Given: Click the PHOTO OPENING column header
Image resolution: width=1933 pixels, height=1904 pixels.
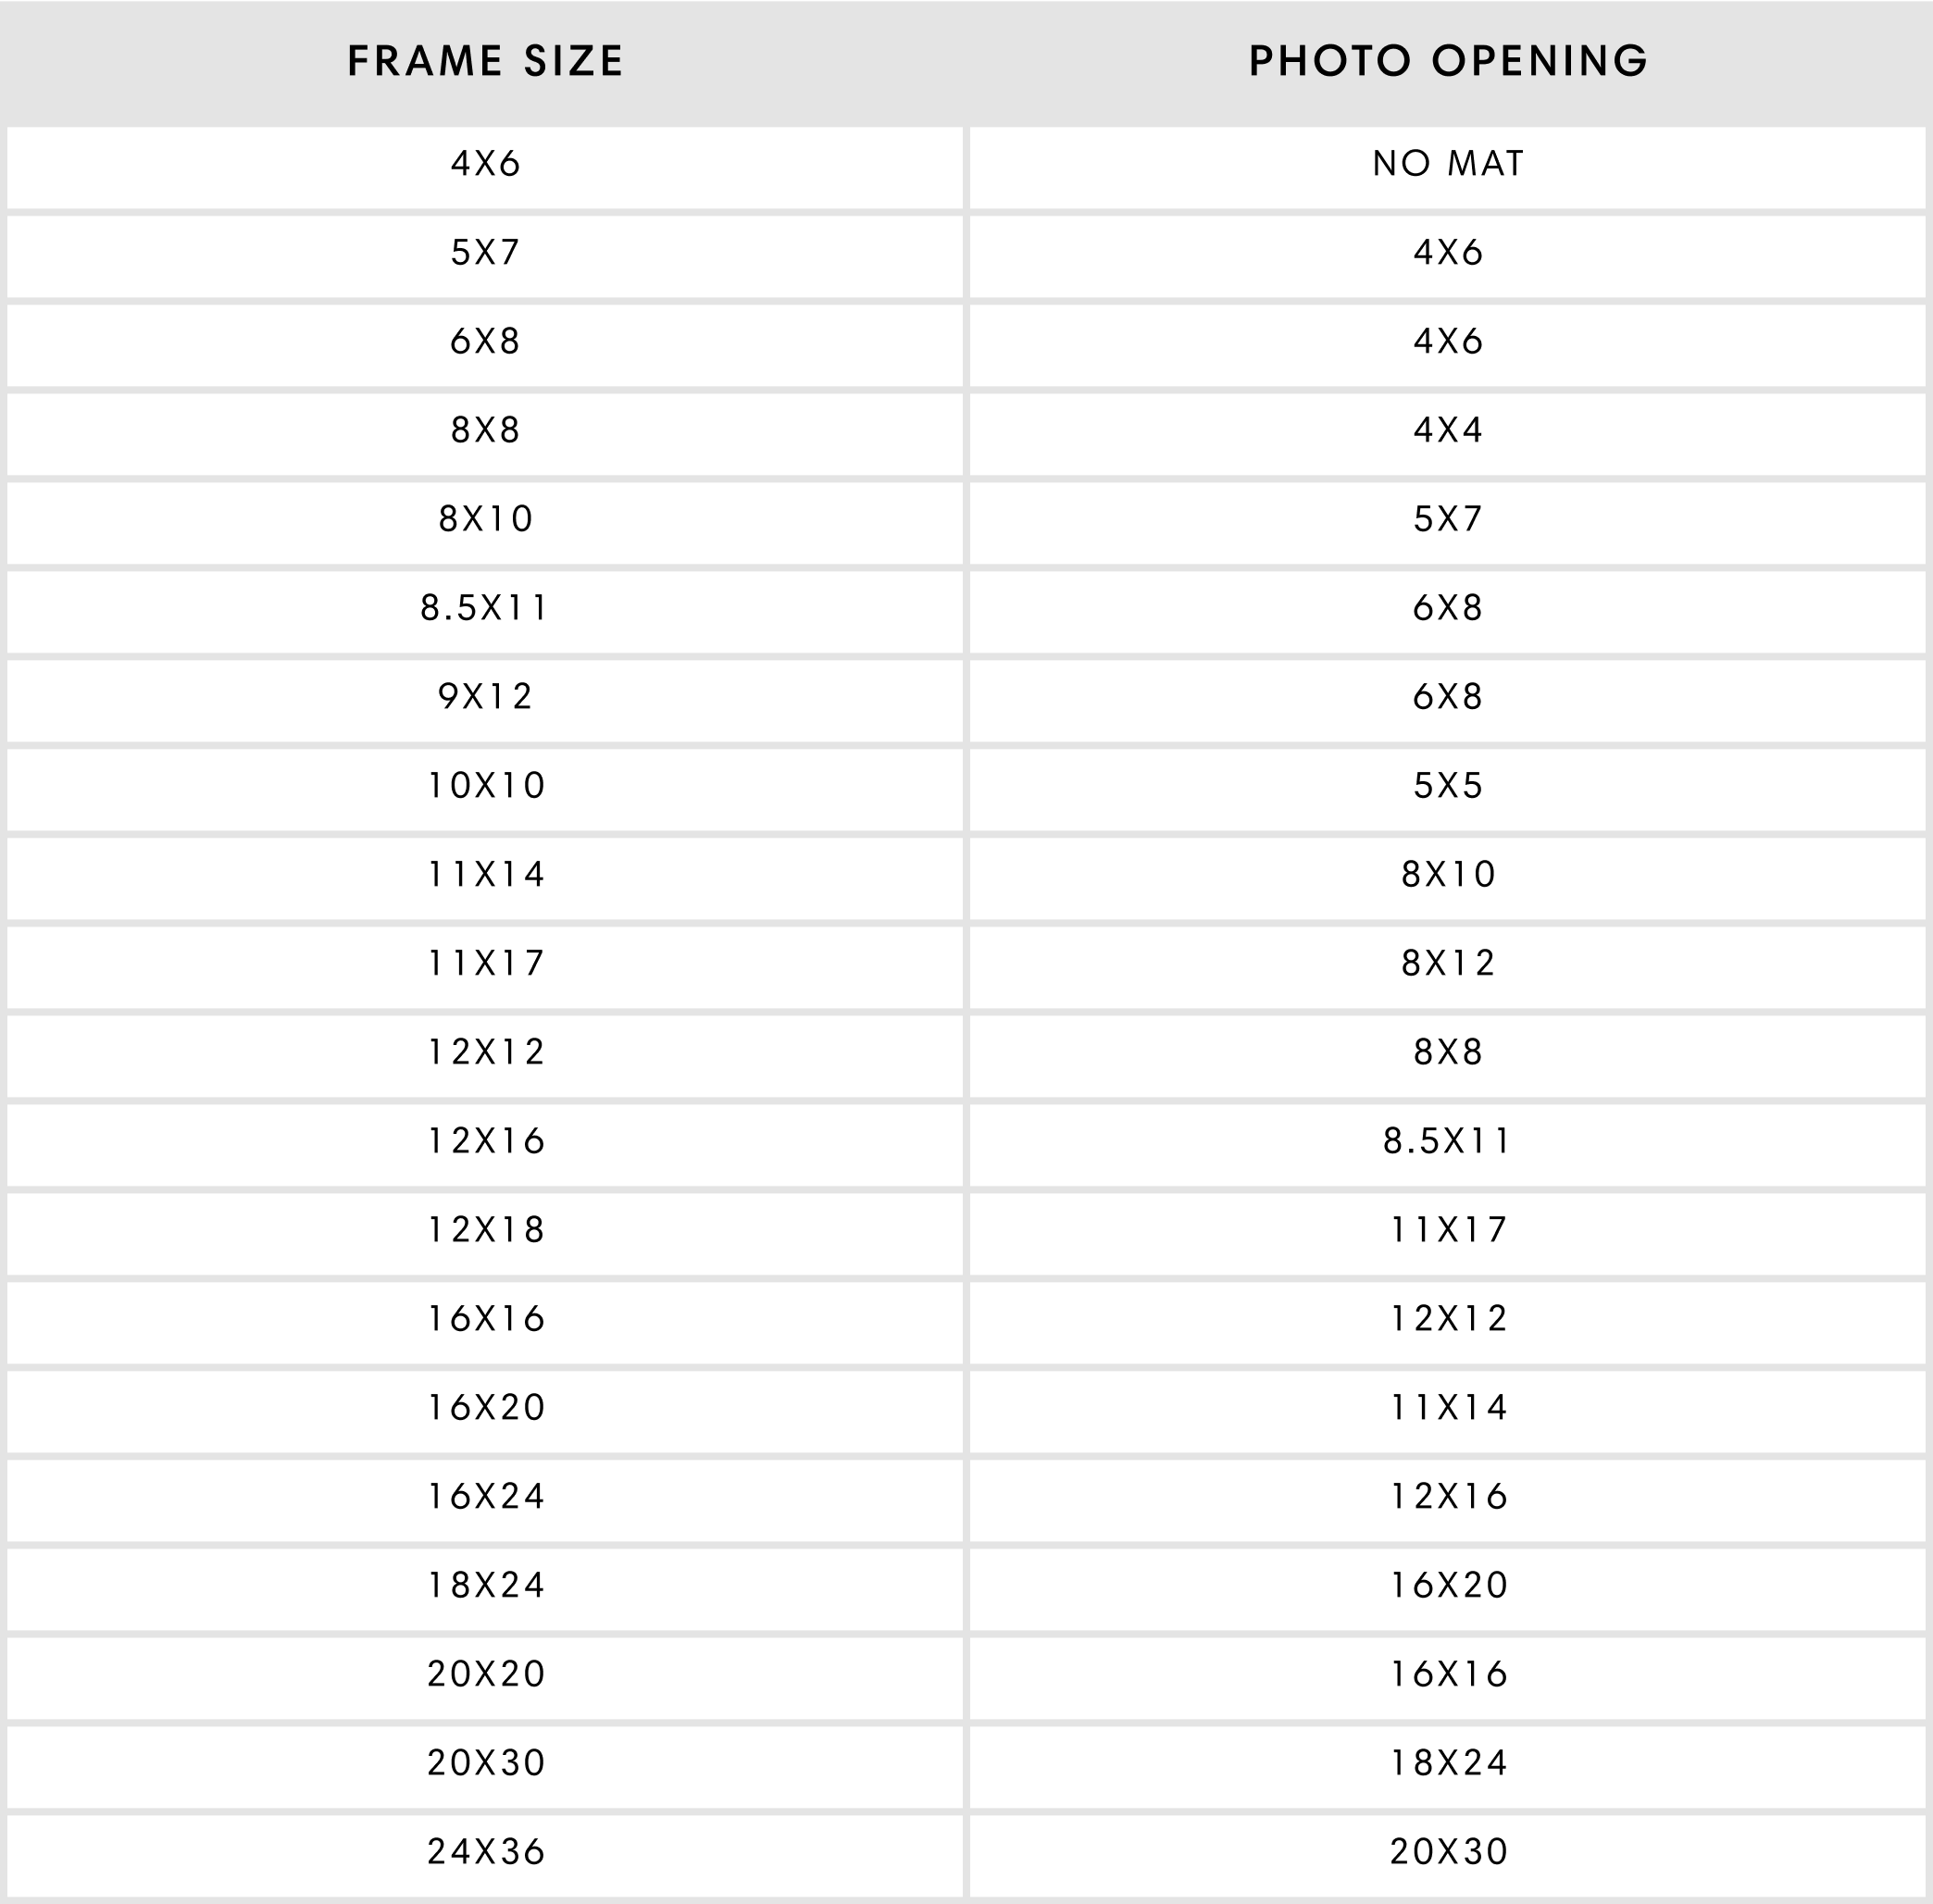Looking at the screenshot, I should (x=1447, y=62).
